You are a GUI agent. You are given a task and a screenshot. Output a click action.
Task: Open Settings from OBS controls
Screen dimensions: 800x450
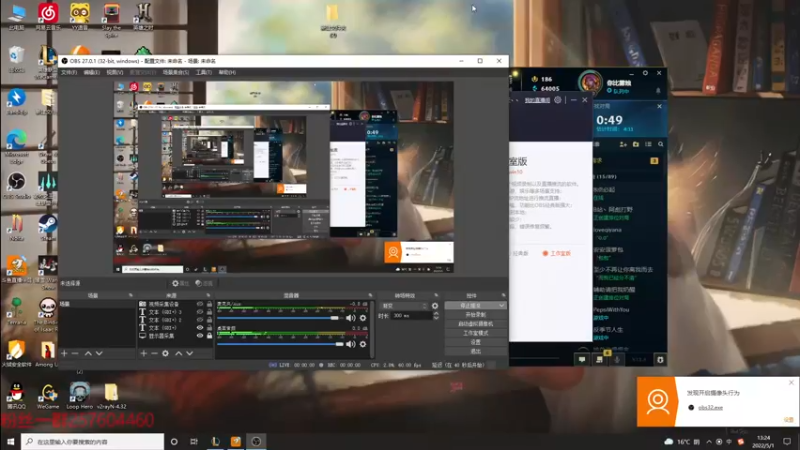476,342
